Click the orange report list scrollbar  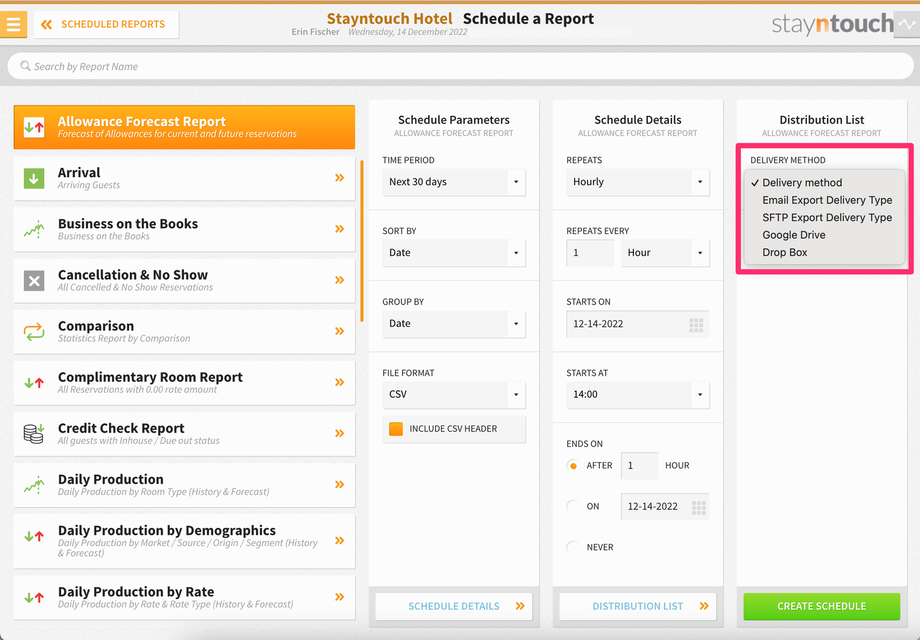[x=361, y=241]
